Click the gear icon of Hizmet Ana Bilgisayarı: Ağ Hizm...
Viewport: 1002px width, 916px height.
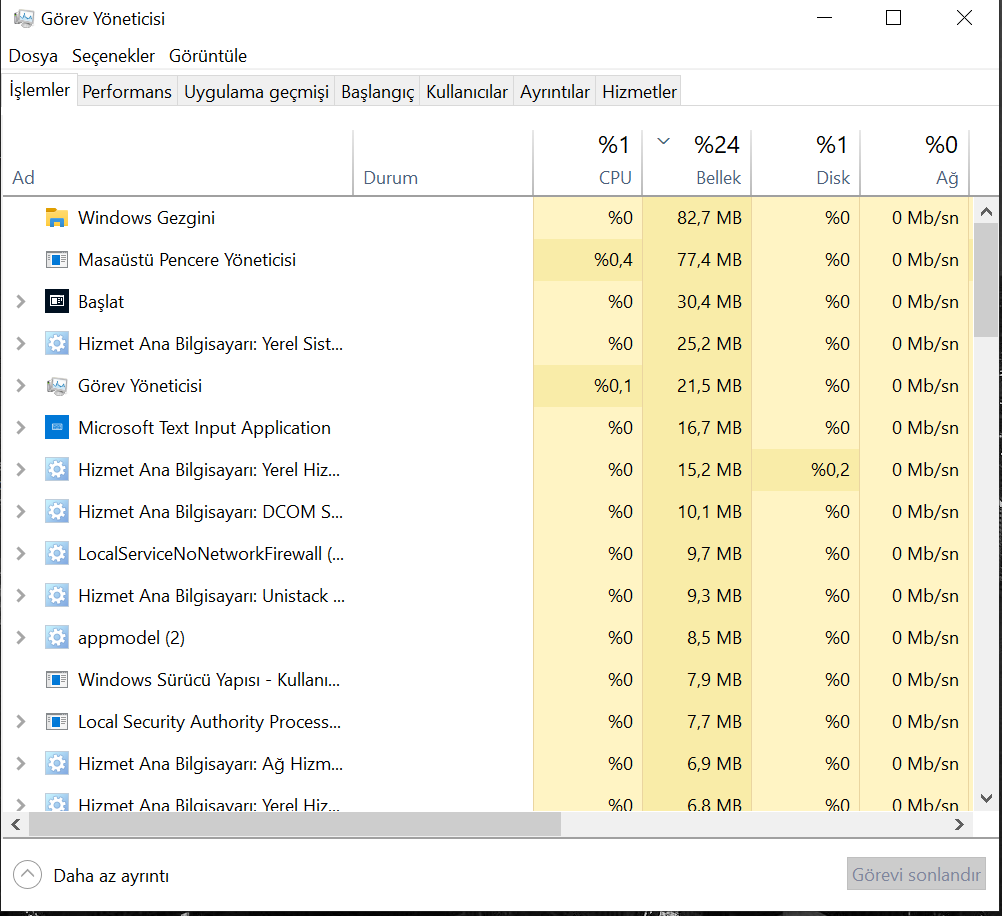[x=57, y=764]
